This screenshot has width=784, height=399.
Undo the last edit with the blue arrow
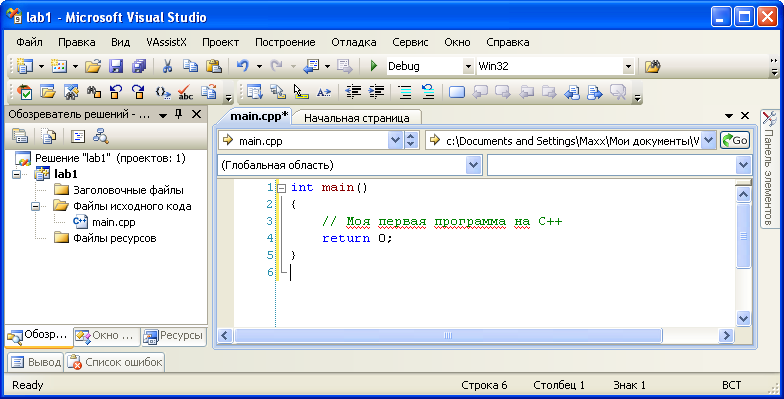[242, 66]
